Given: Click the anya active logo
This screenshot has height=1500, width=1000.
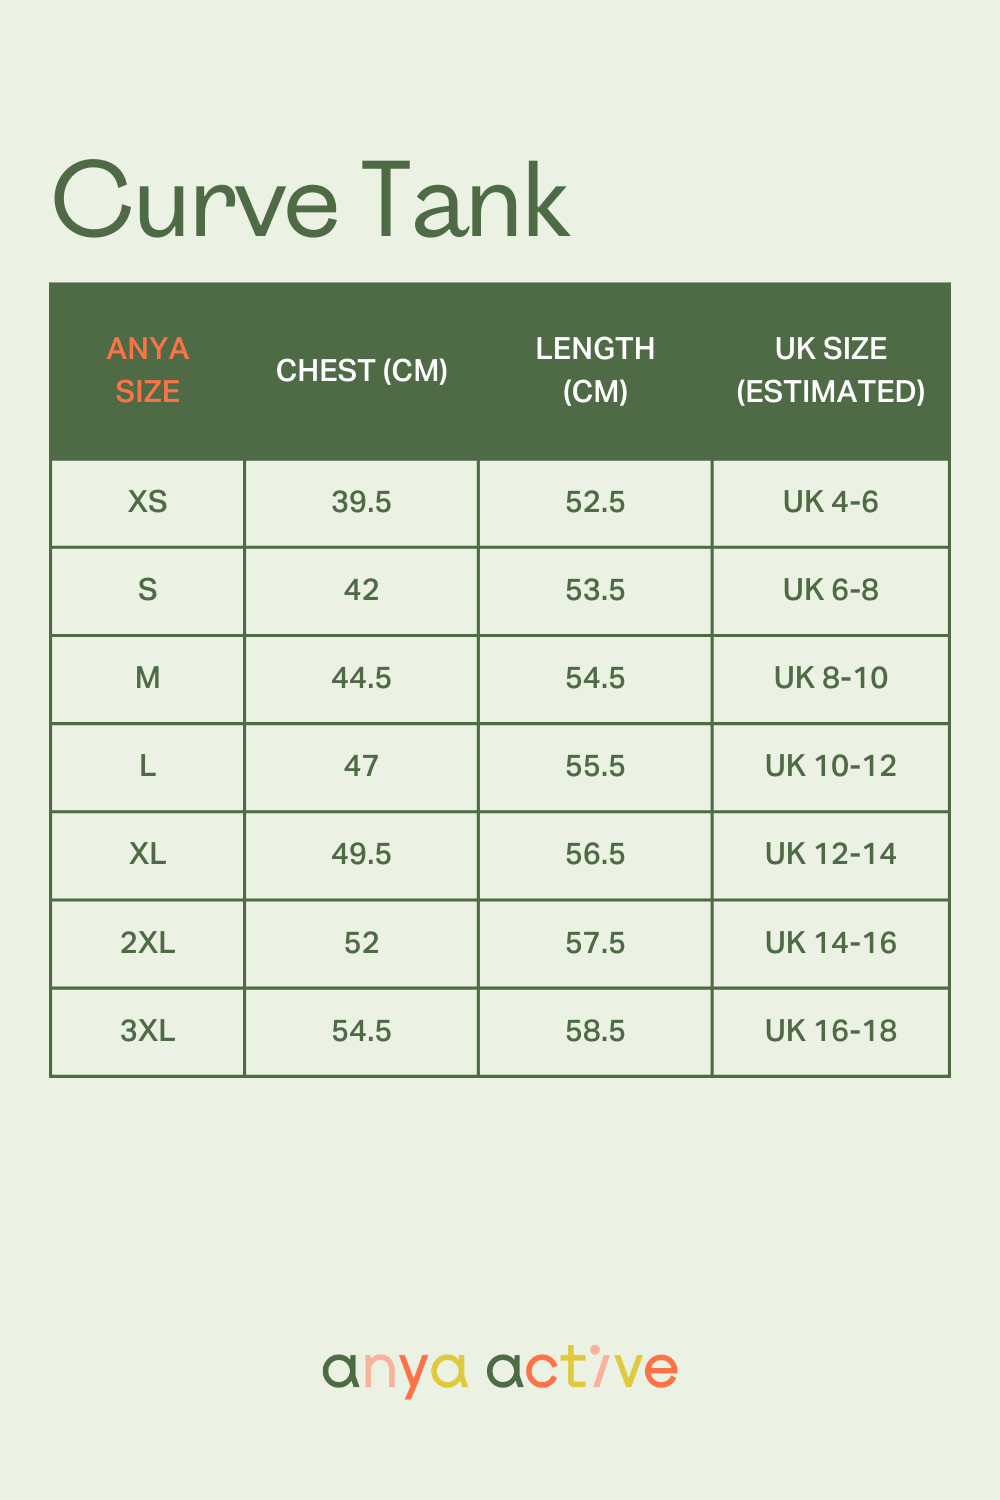Looking at the screenshot, I should (x=500, y=1369).
